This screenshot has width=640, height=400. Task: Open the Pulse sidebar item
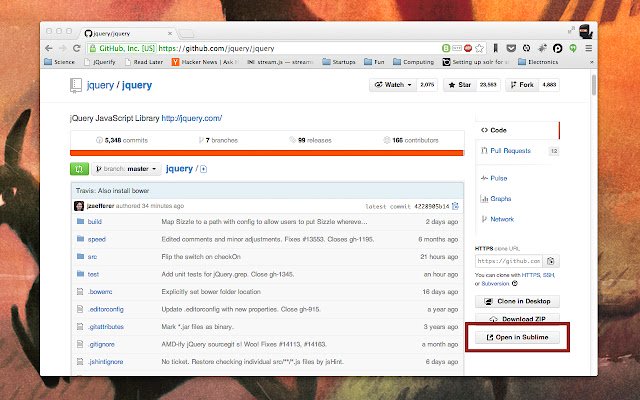[x=494, y=178]
